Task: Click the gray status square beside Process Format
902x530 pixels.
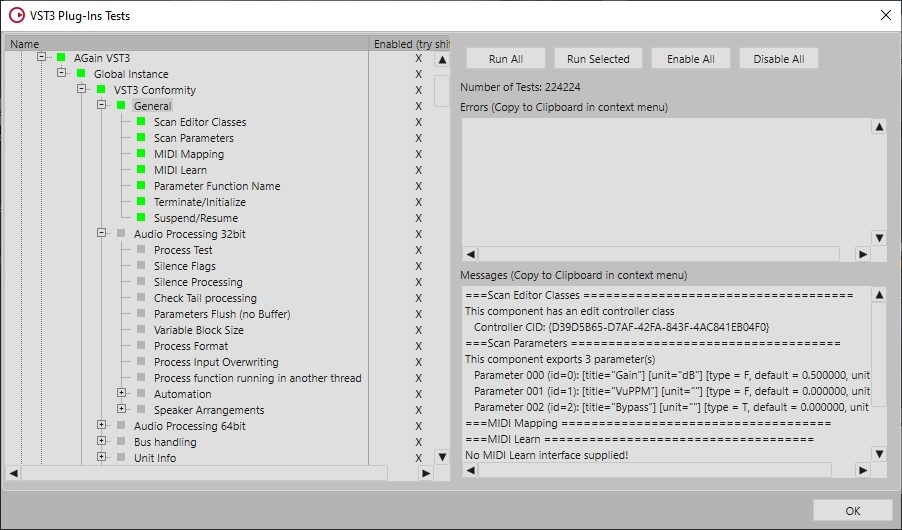Action: click(141, 345)
